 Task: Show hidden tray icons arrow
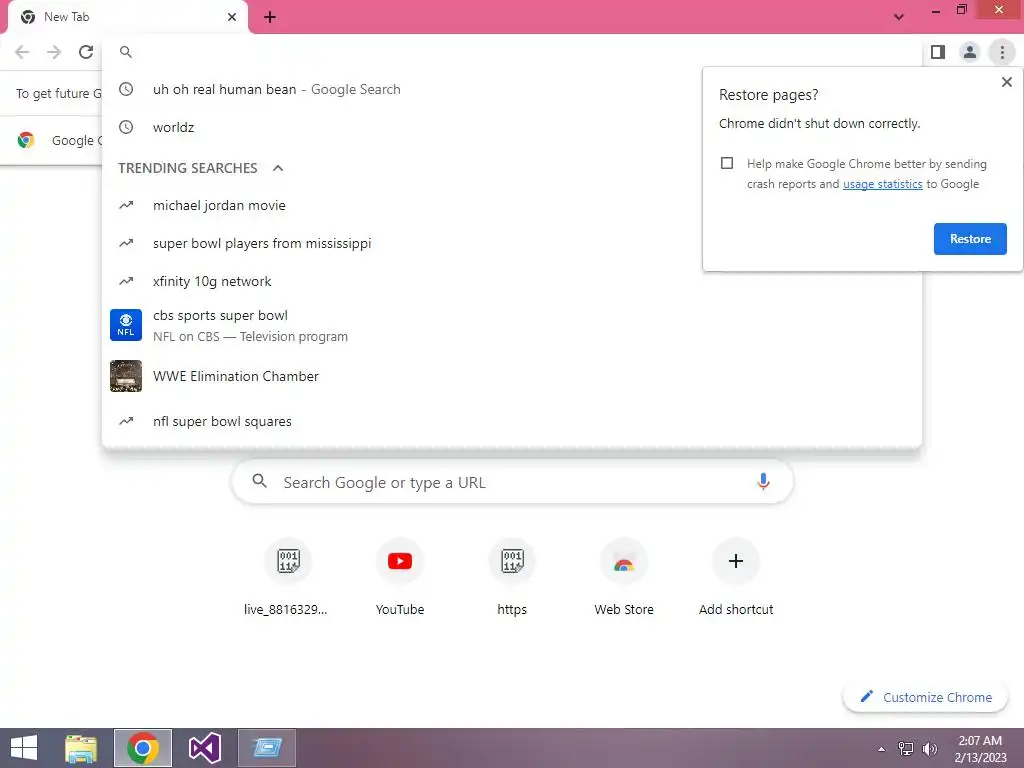882,749
